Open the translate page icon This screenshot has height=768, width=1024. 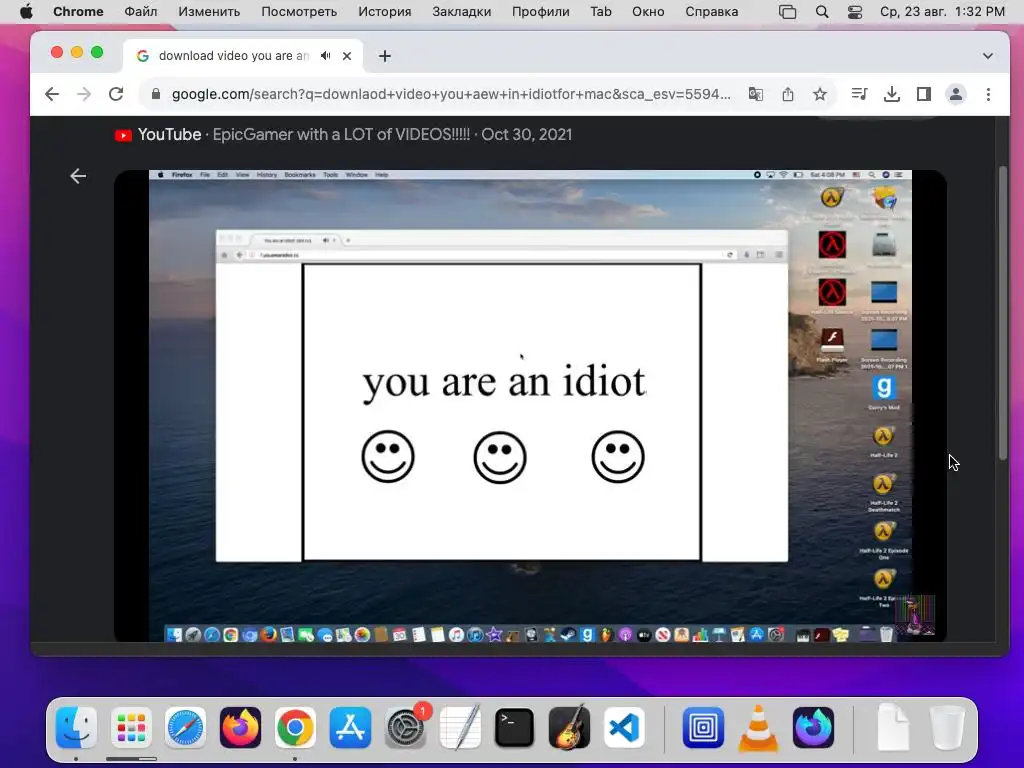(x=756, y=94)
